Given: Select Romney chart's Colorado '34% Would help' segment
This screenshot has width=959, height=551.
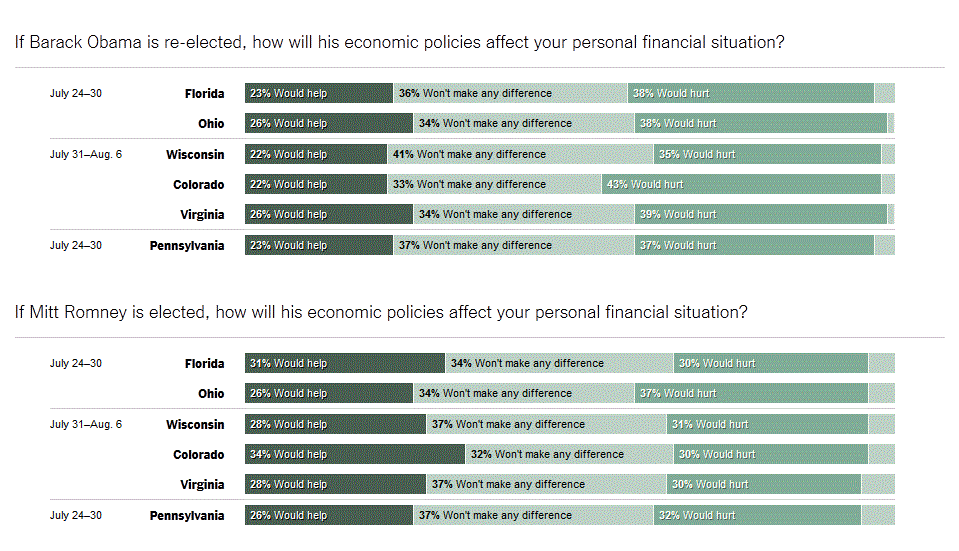Looking at the screenshot, I should [x=355, y=455].
